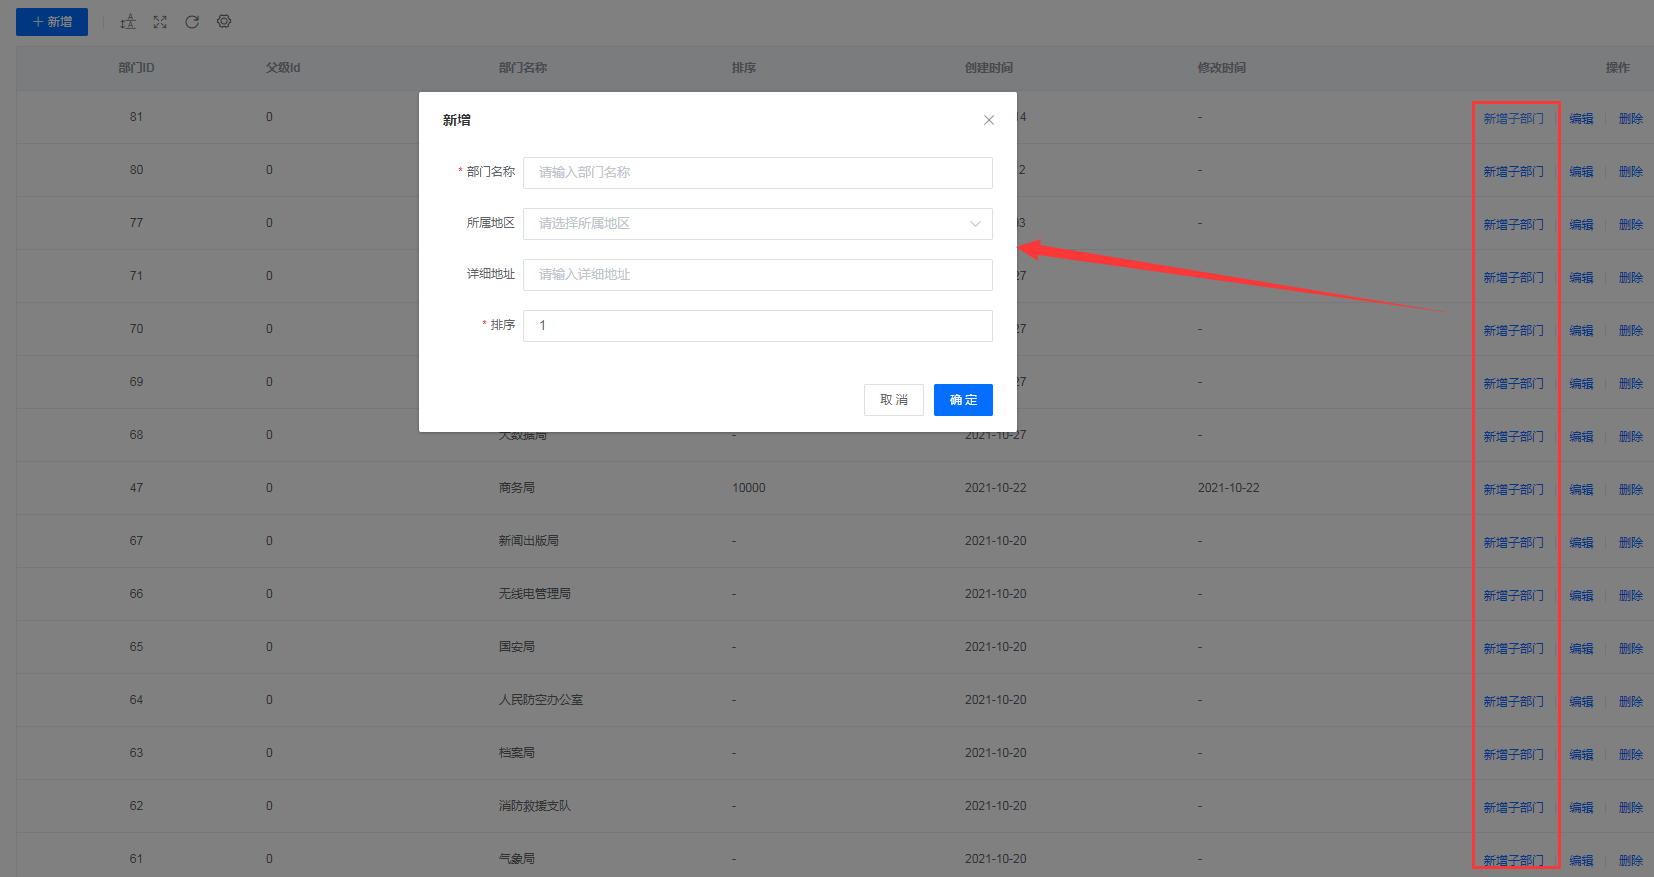Click 删除 in the 无线电管理局 row
Image resolution: width=1654 pixels, height=877 pixels.
tap(1631, 596)
